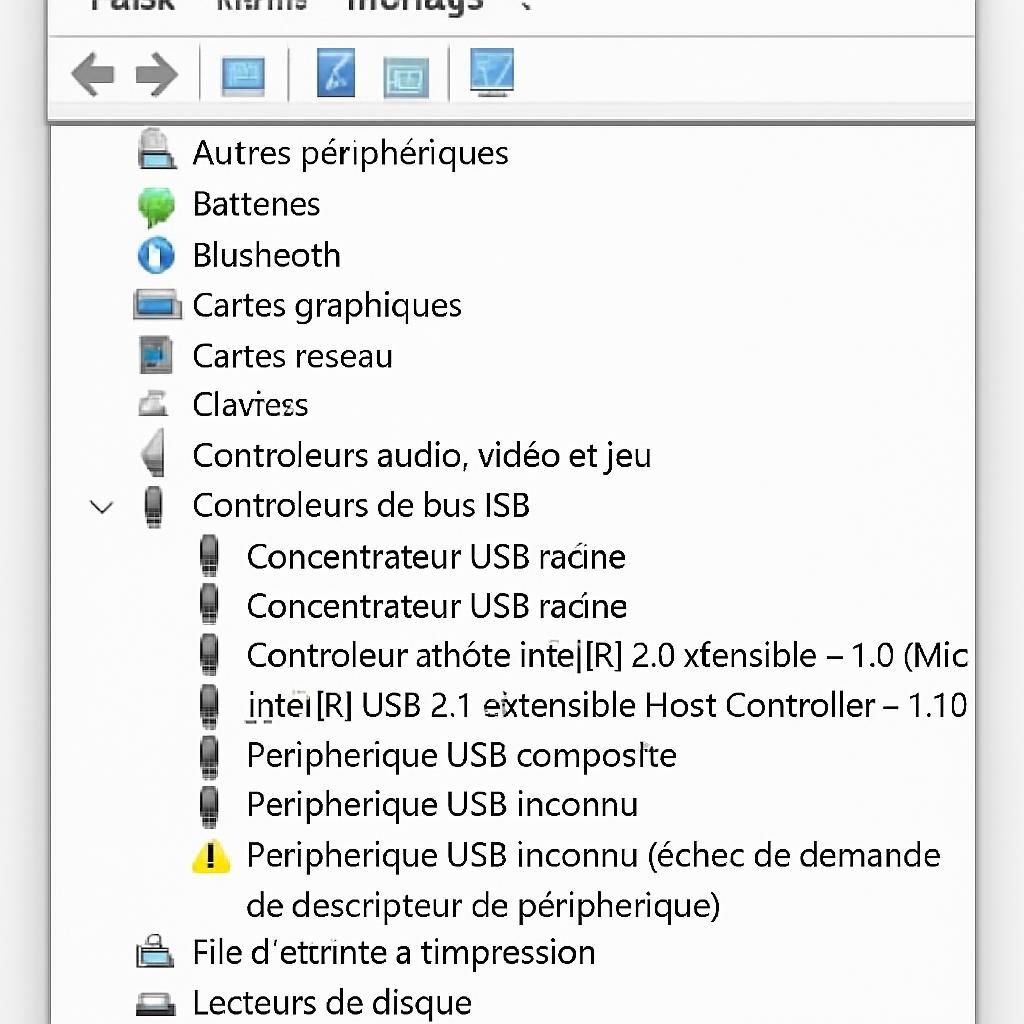Viewport: 1024px width, 1024px height.
Task: Click the Blusheoth blue icon
Action: (x=156, y=255)
